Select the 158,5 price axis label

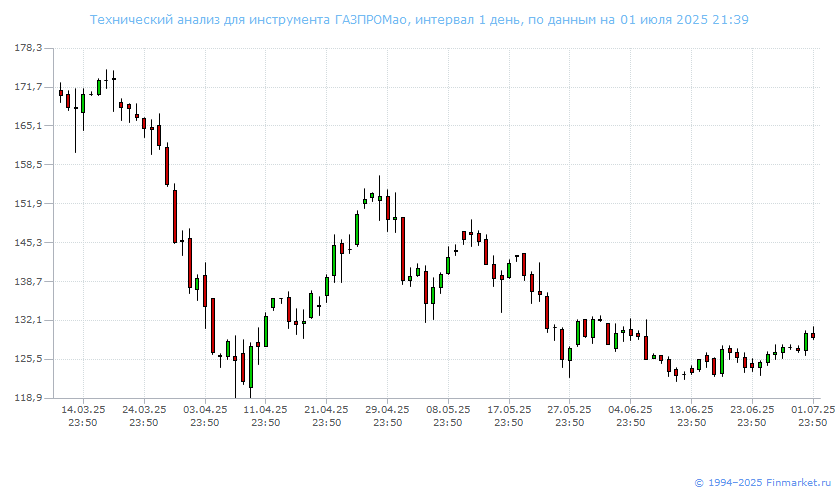tap(28, 164)
